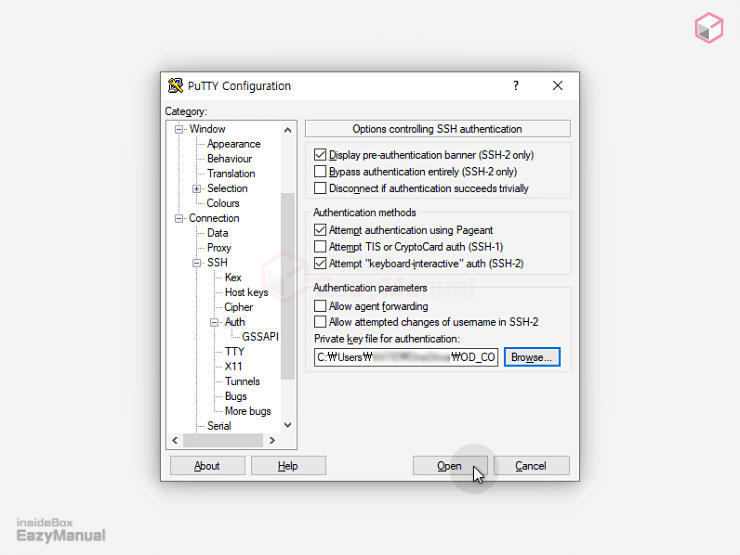Toggle Attempt authentication using Pageant
This screenshot has width=740, height=555.
tap(320, 230)
